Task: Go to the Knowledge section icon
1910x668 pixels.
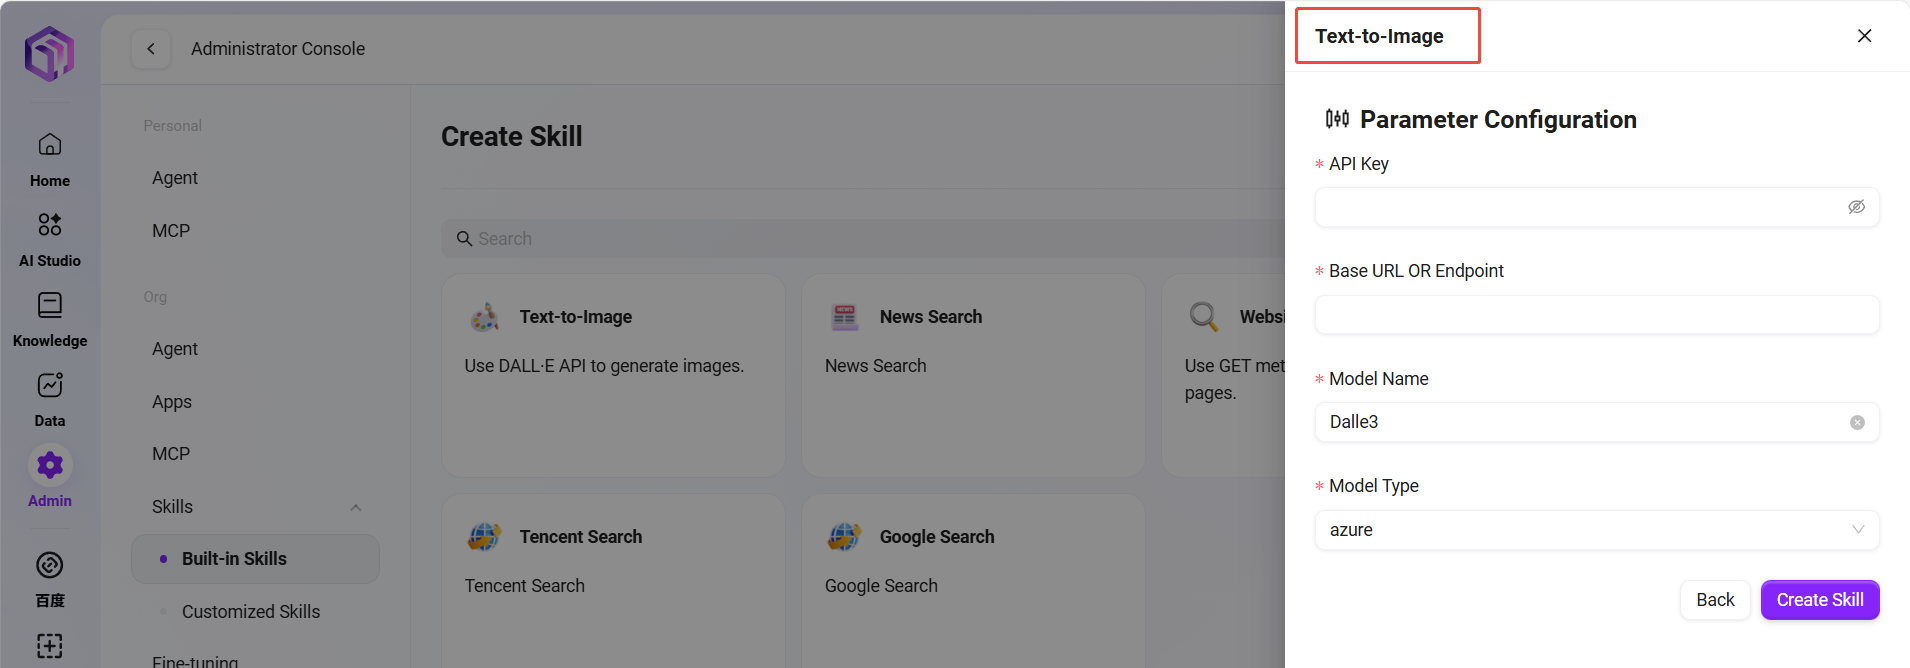Action: click(50, 306)
